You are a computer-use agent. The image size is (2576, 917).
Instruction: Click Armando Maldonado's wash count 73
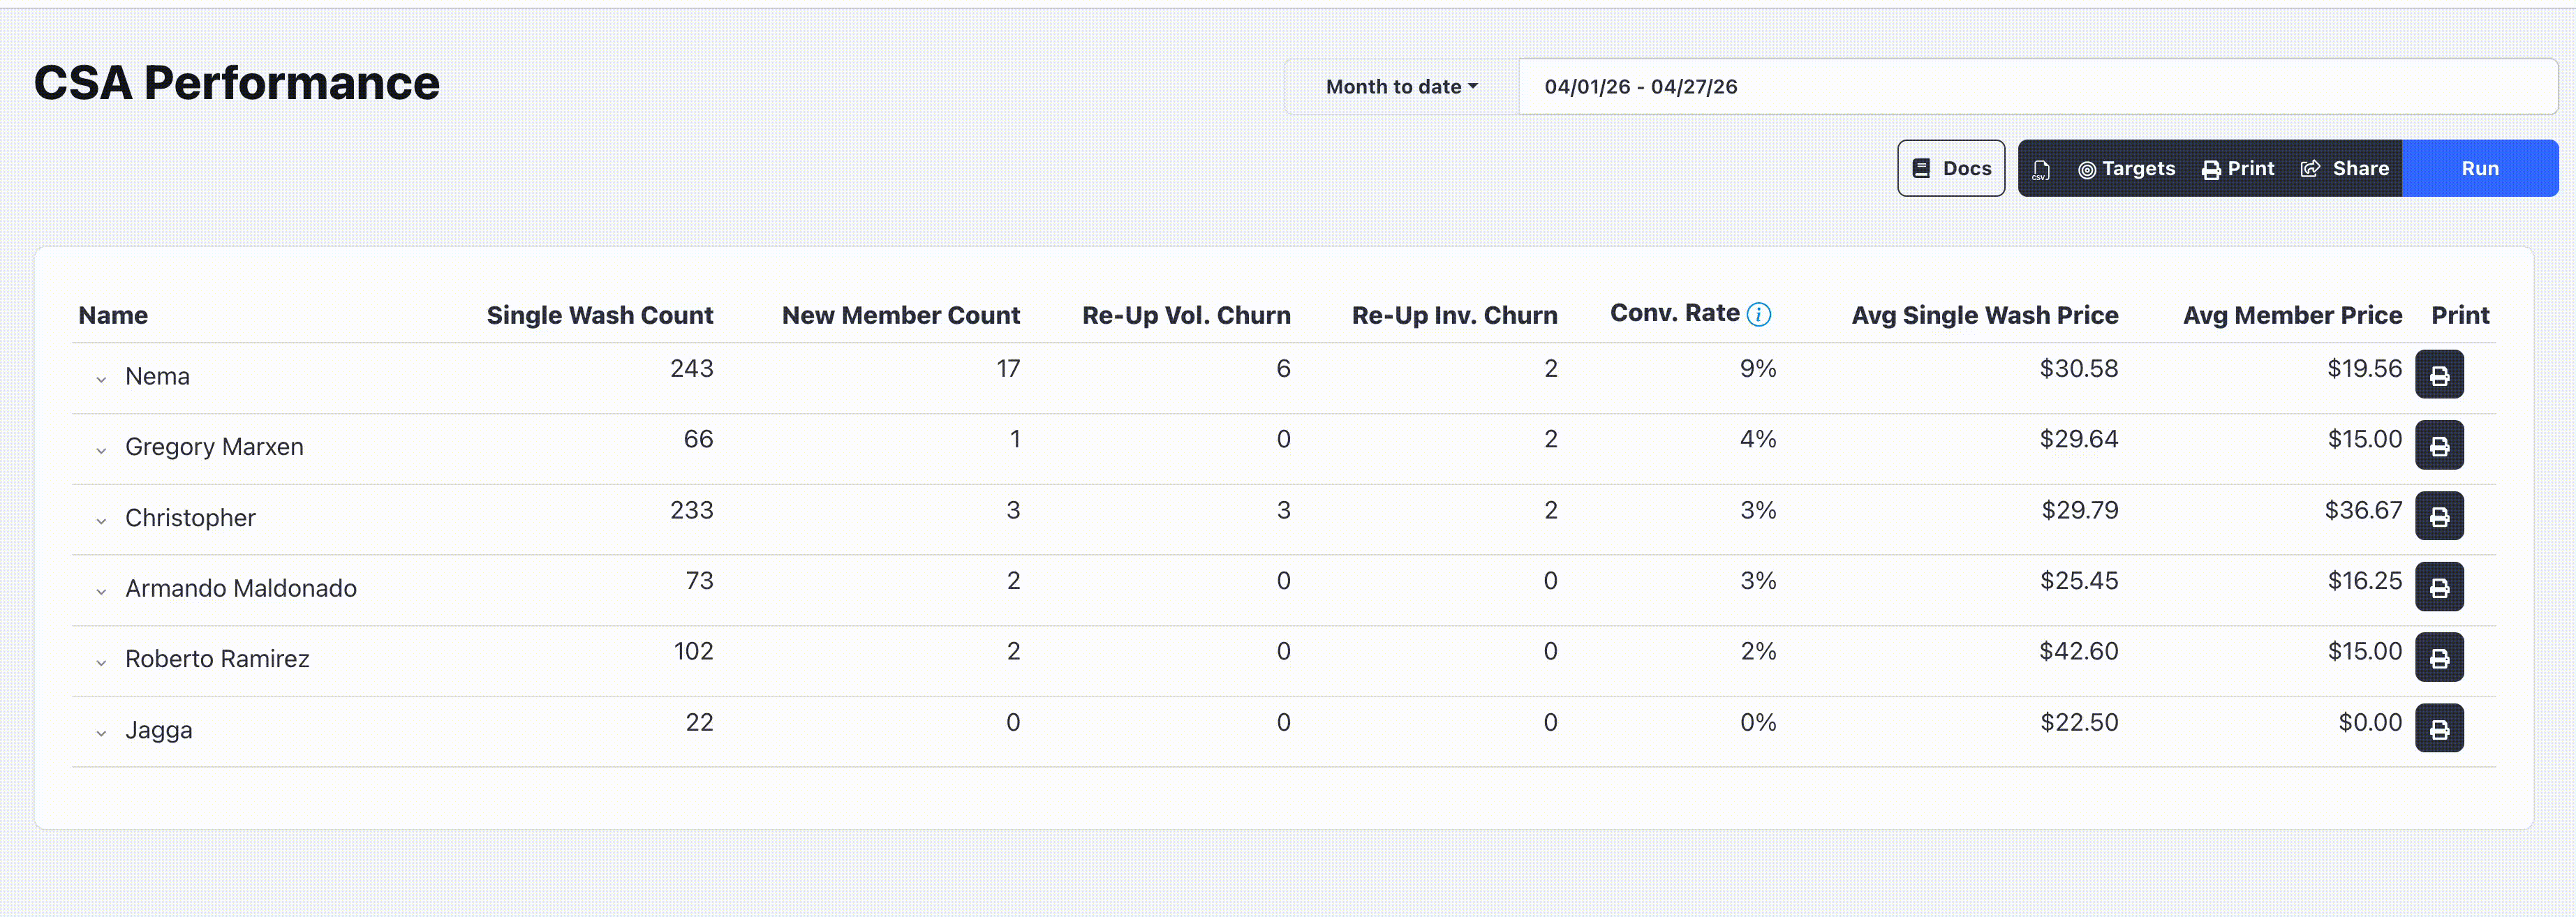tap(699, 580)
